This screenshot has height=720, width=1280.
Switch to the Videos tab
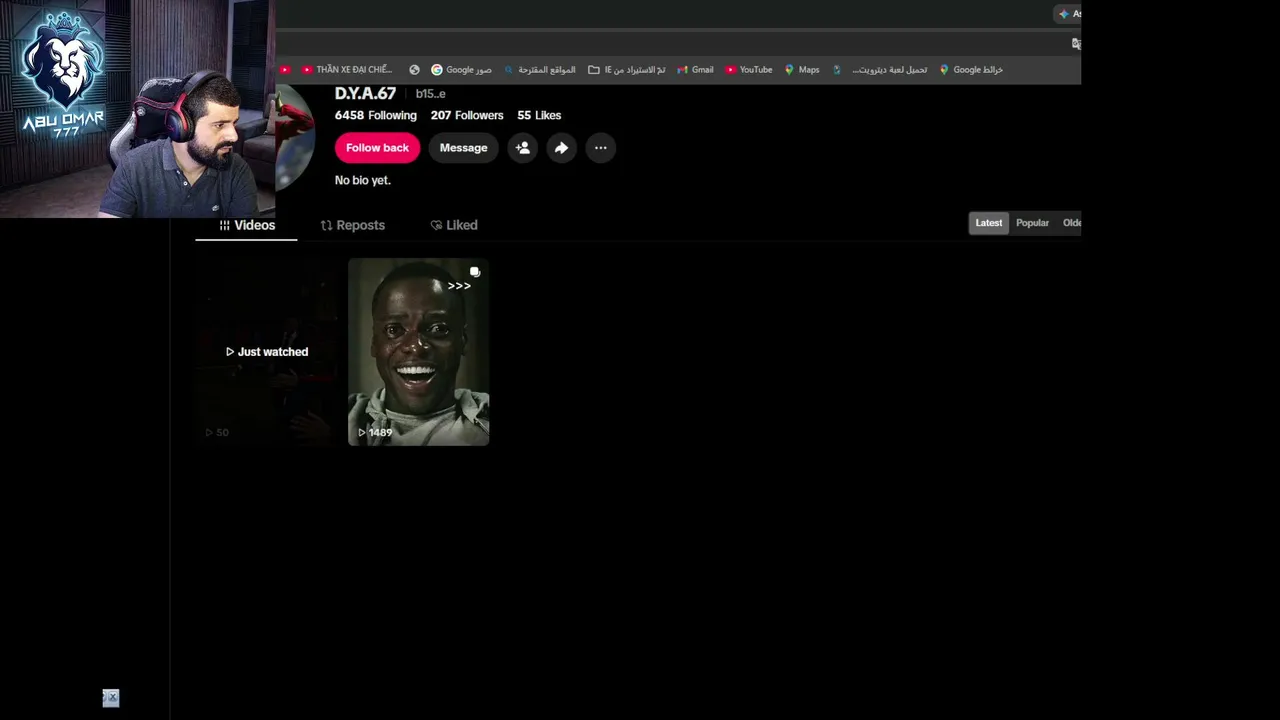pyautogui.click(x=247, y=225)
